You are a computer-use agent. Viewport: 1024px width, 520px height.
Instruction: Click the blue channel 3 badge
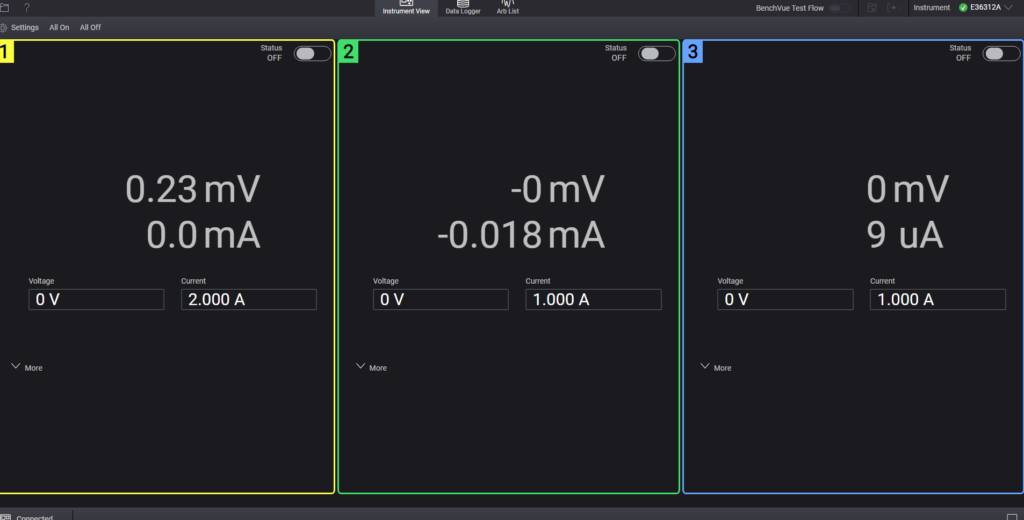click(x=693, y=52)
